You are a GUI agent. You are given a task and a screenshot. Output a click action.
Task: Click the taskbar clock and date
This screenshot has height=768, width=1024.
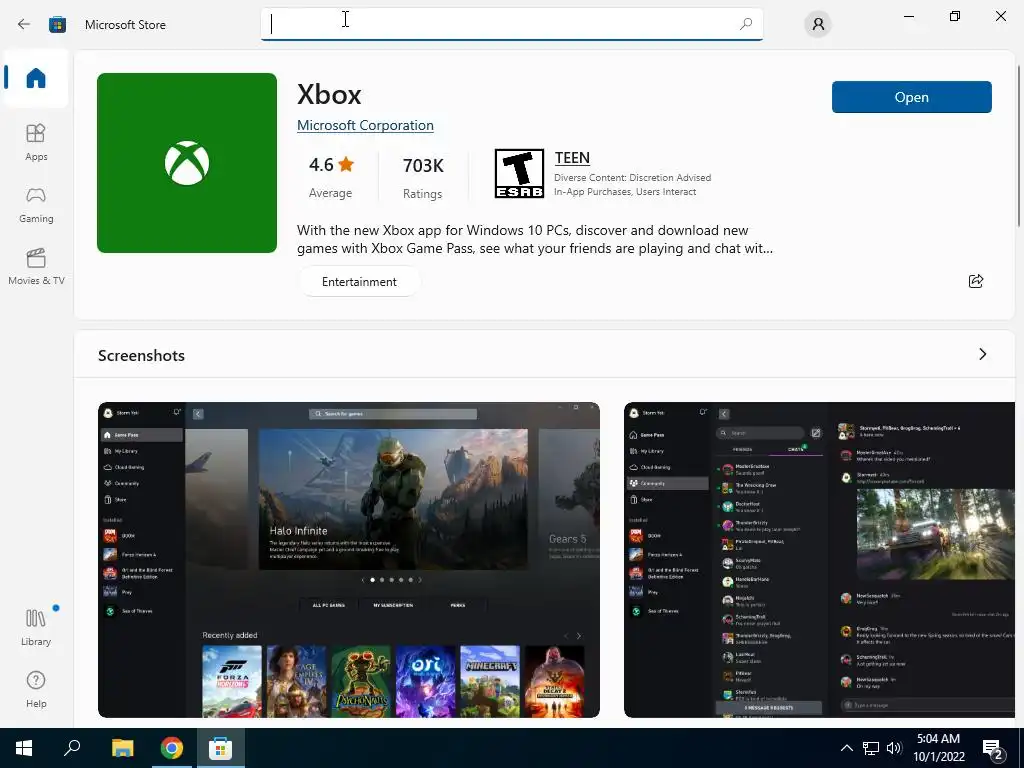click(938, 748)
